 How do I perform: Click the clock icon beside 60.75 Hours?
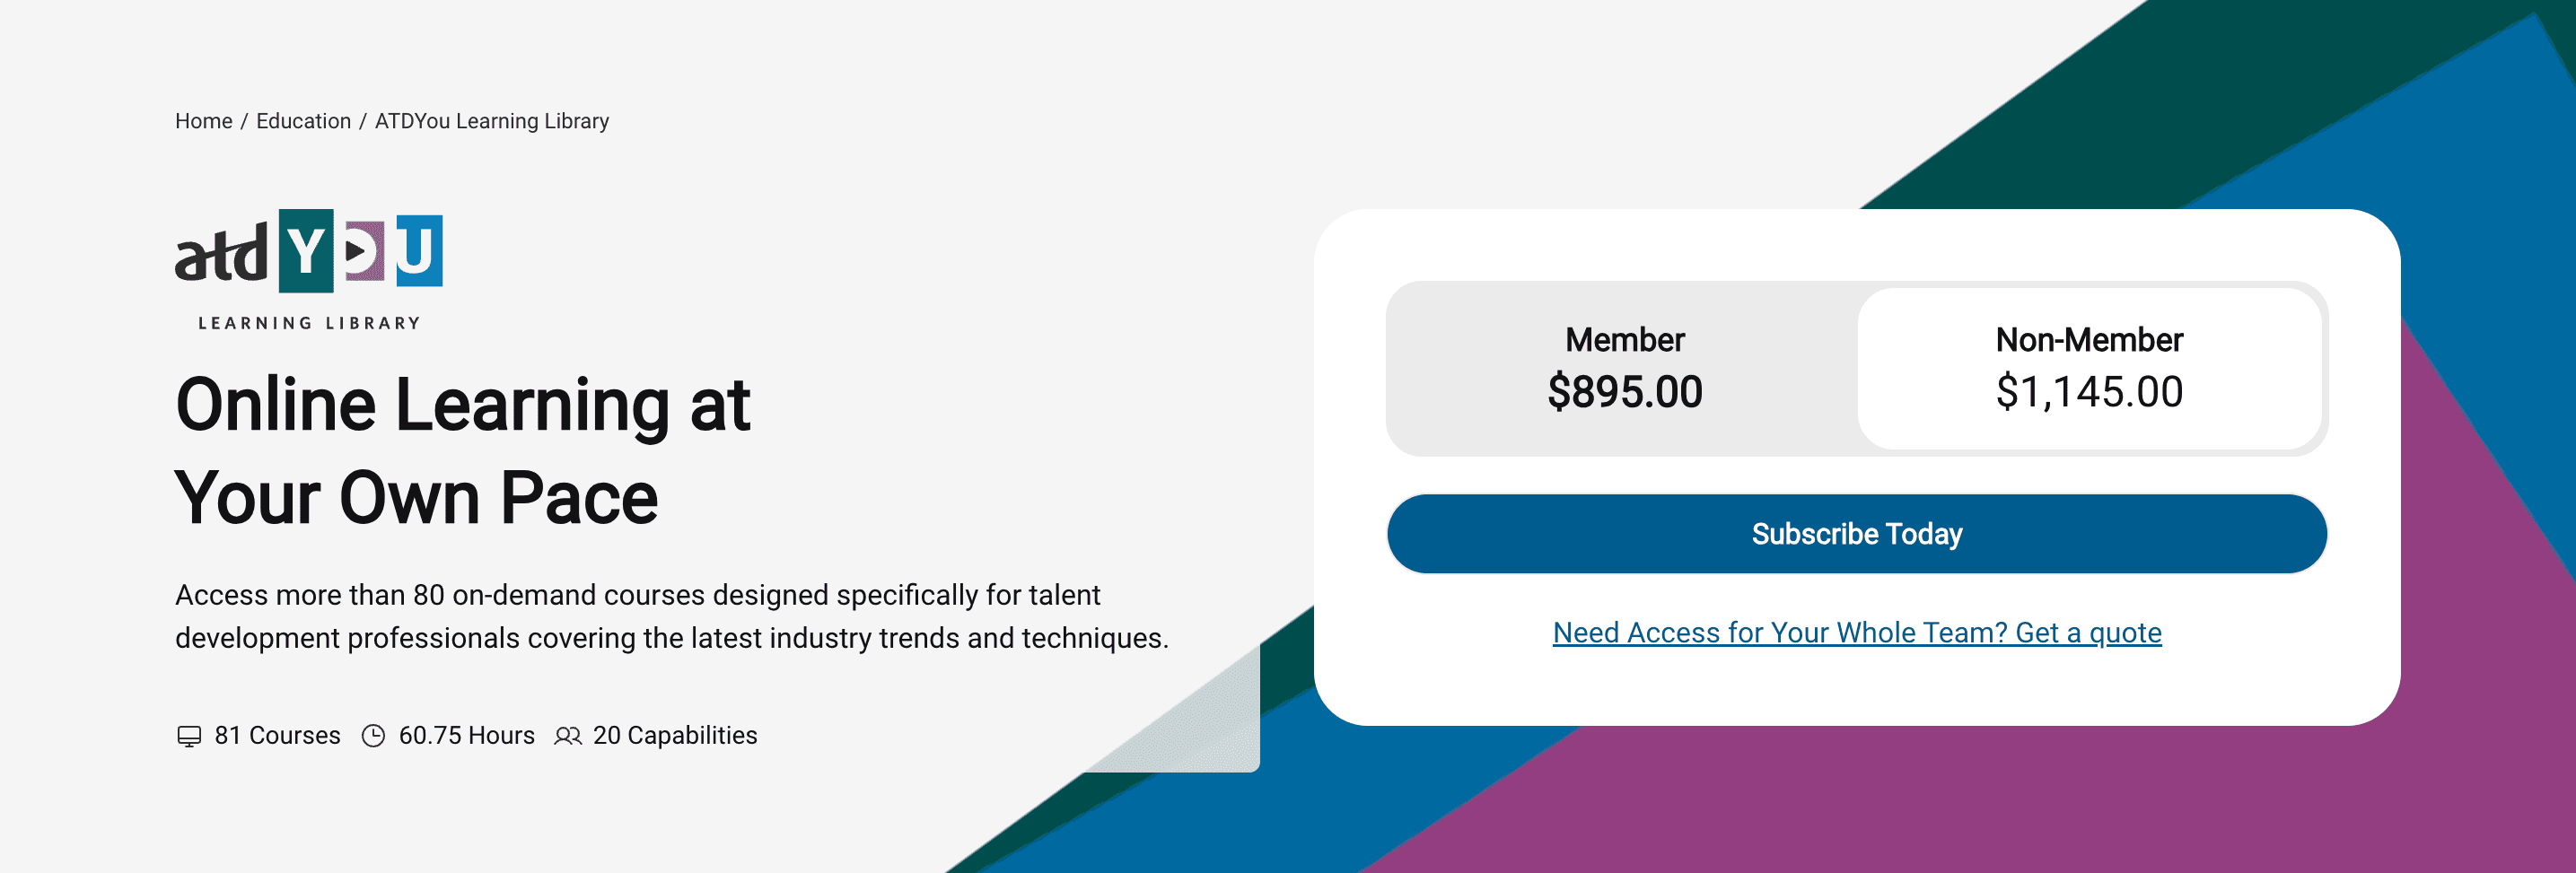click(x=375, y=735)
